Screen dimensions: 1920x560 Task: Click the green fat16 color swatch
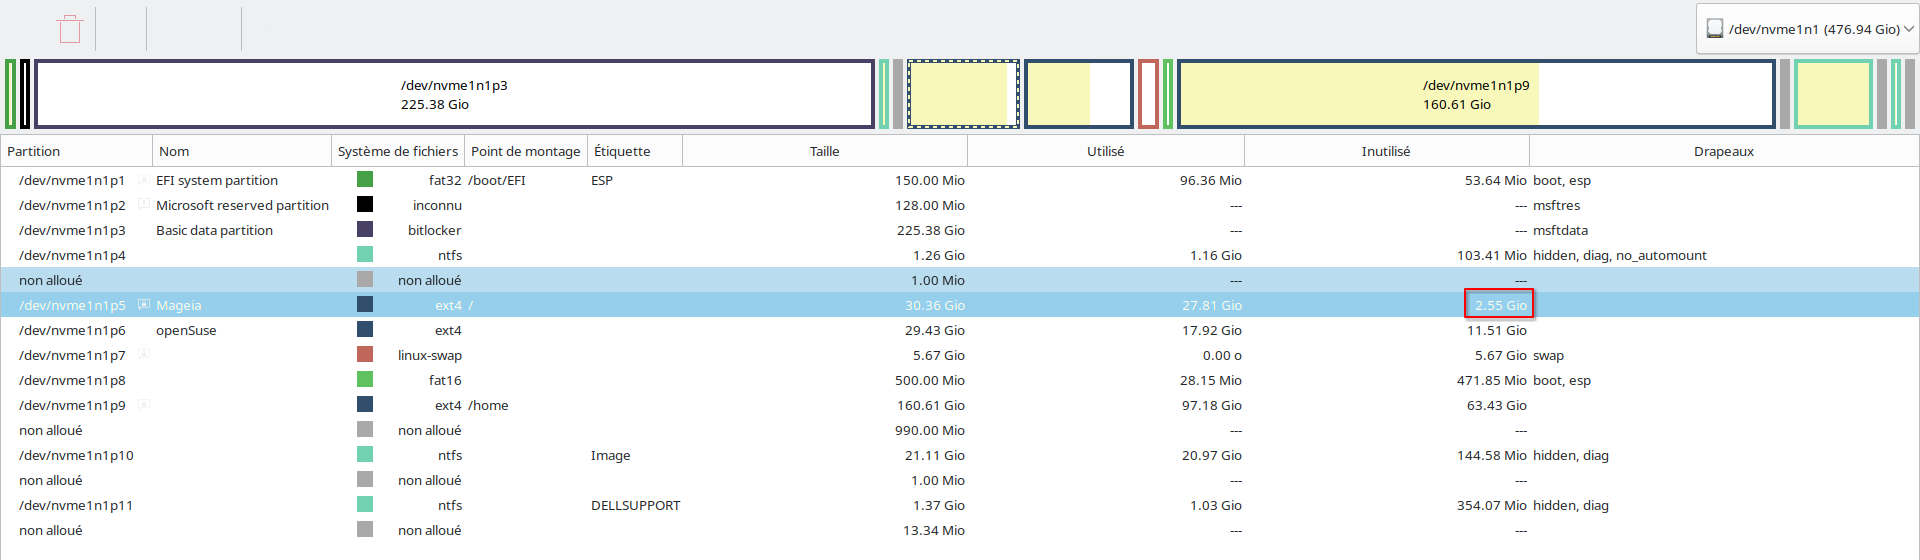pyautogui.click(x=365, y=379)
